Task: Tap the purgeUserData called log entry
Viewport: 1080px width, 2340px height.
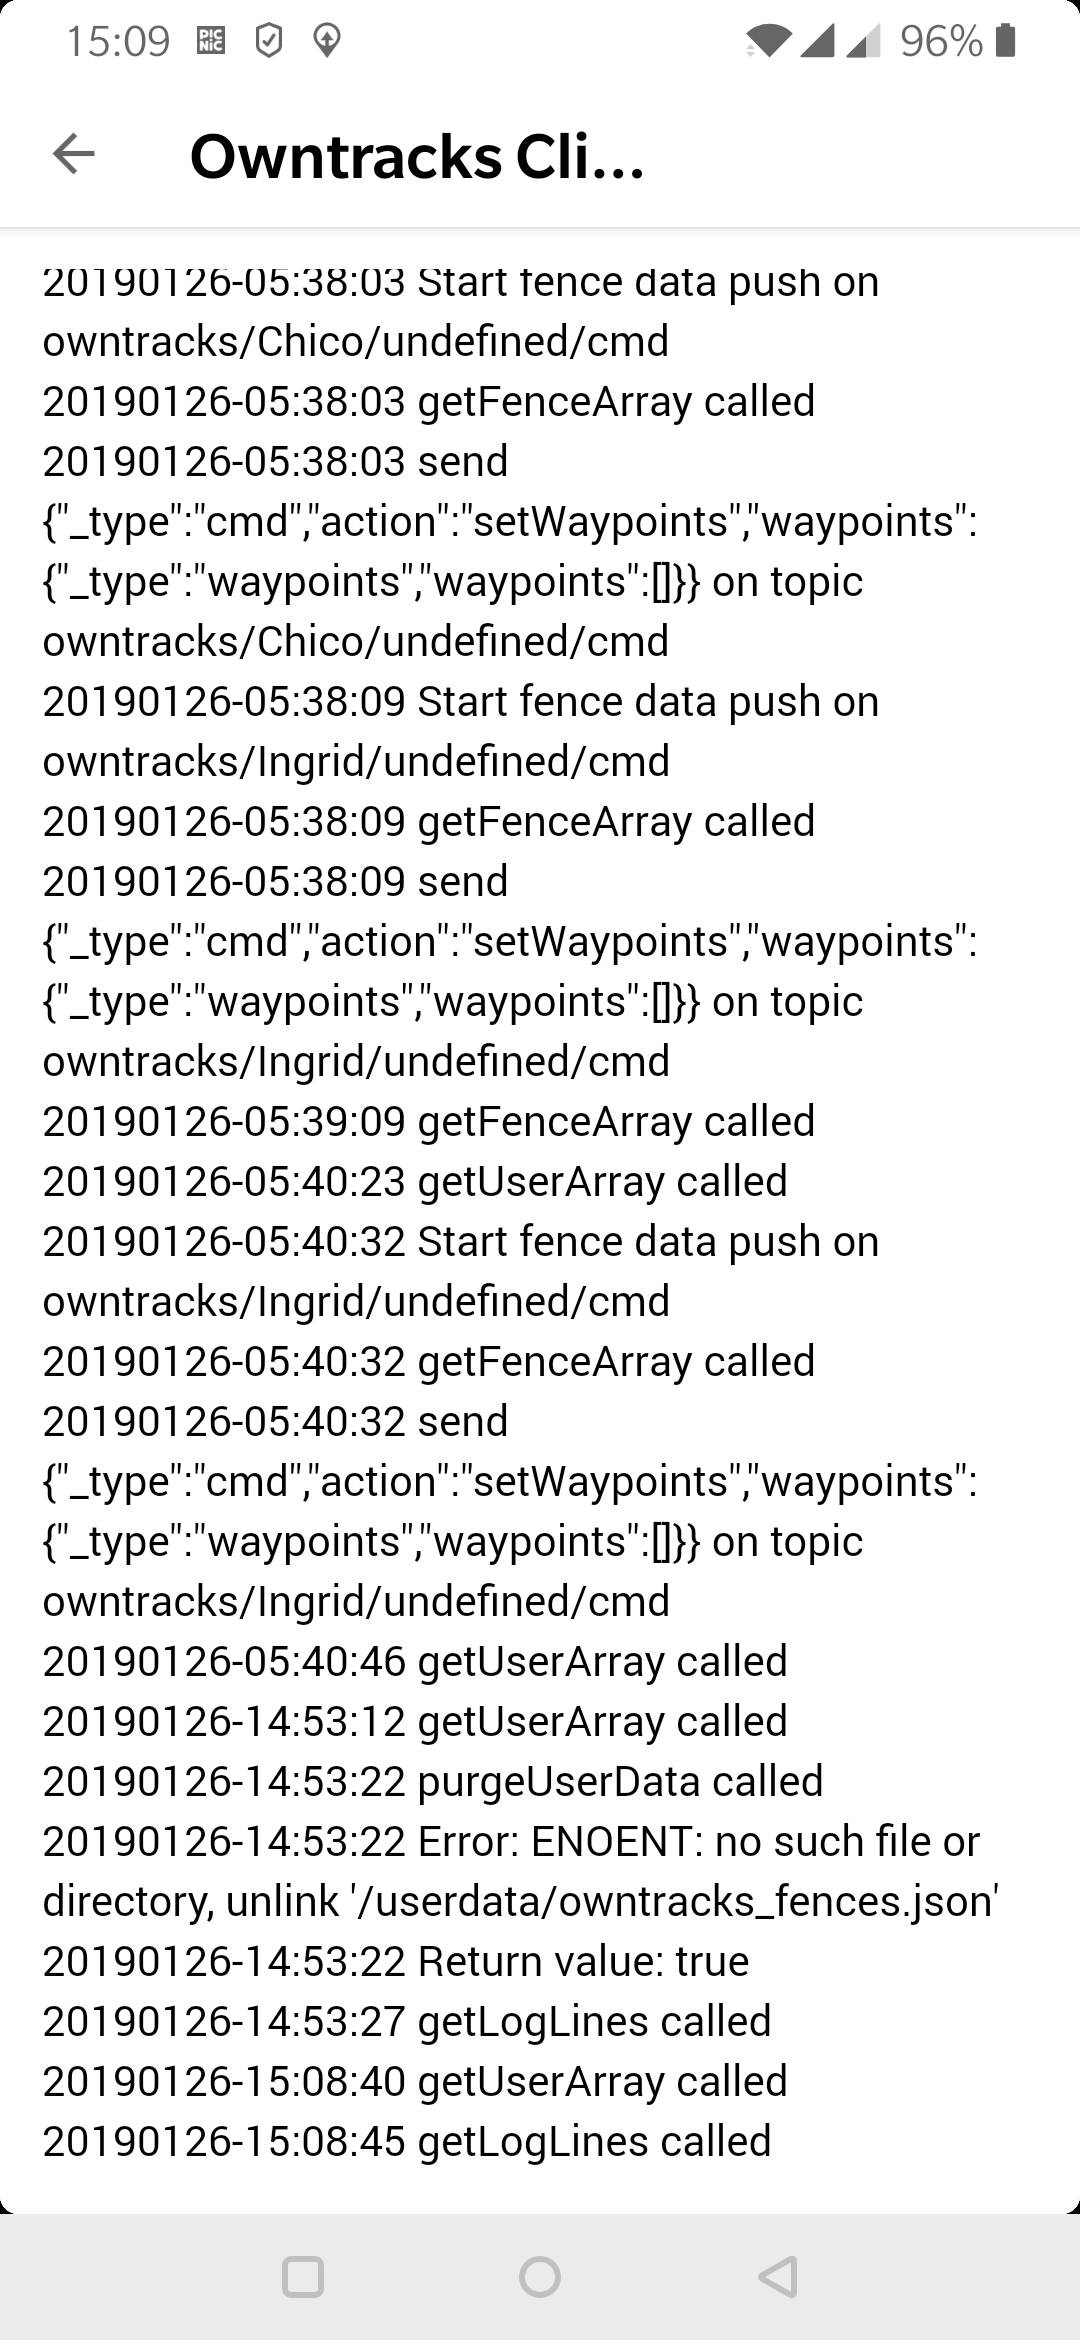Action: click(x=433, y=1781)
